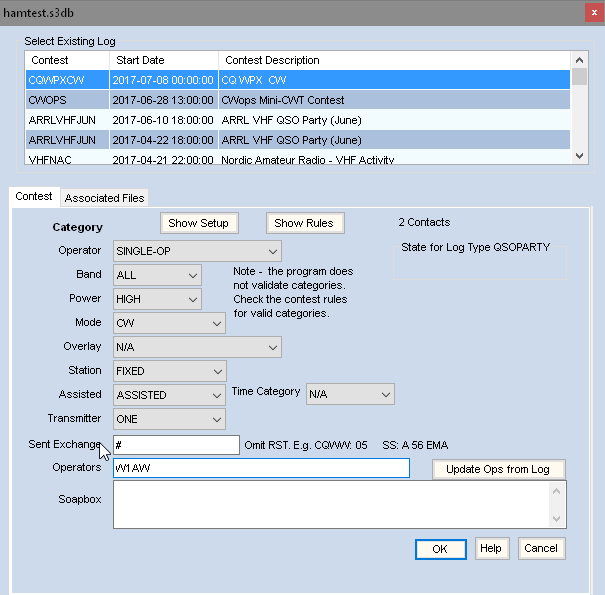605x595 pixels.
Task: Click the Contest Description column header
Action: (x=394, y=60)
